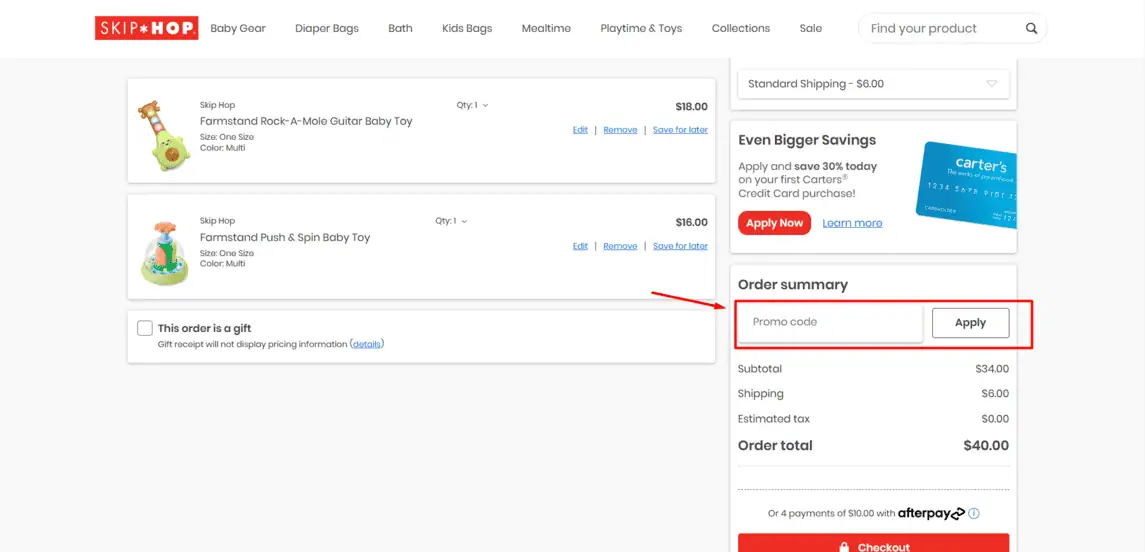Remove the Push & Spin Baby Toy
Viewport: 1145px width, 552px height.
620,246
